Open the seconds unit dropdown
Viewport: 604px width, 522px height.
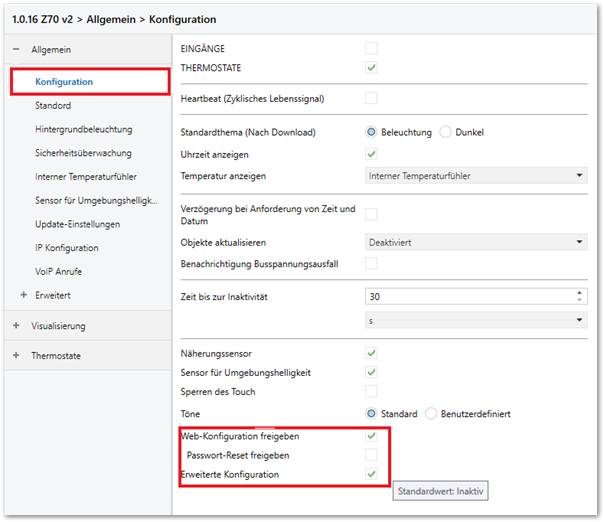[476, 321]
